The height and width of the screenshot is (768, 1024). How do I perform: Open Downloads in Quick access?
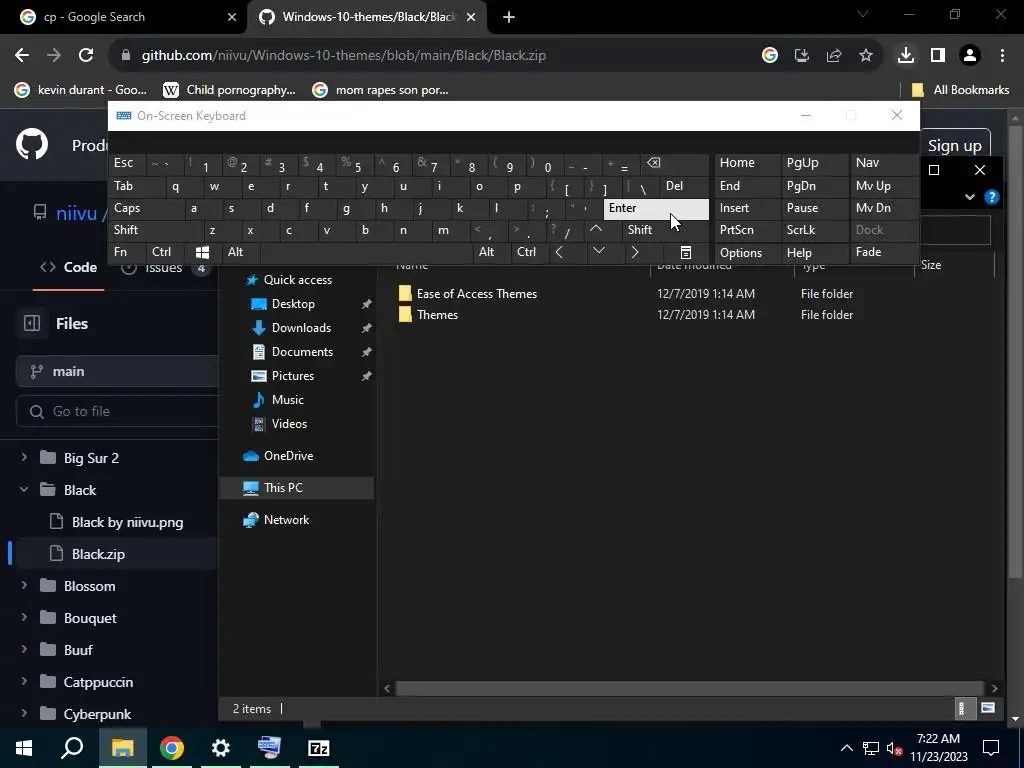click(301, 328)
